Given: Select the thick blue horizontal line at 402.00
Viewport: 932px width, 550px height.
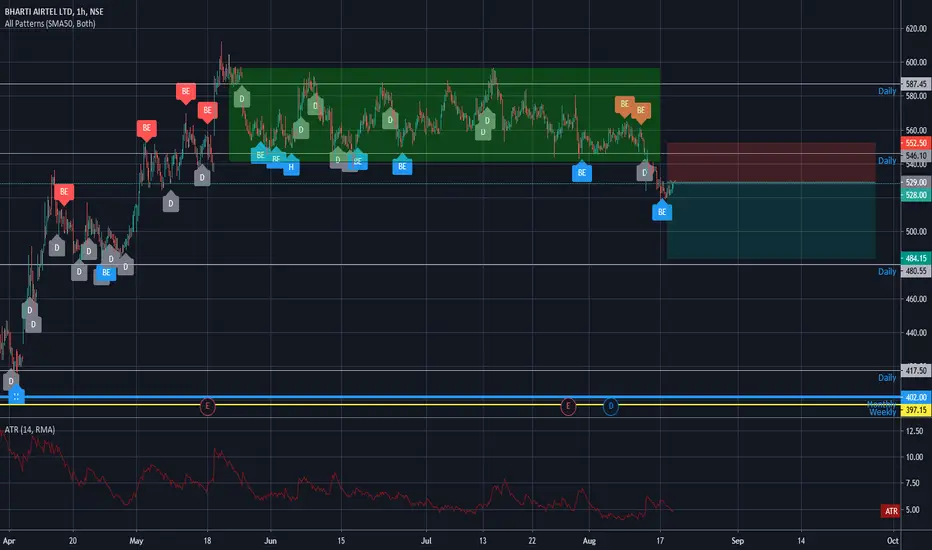Looking at the screenshot, I should (450, 397).
